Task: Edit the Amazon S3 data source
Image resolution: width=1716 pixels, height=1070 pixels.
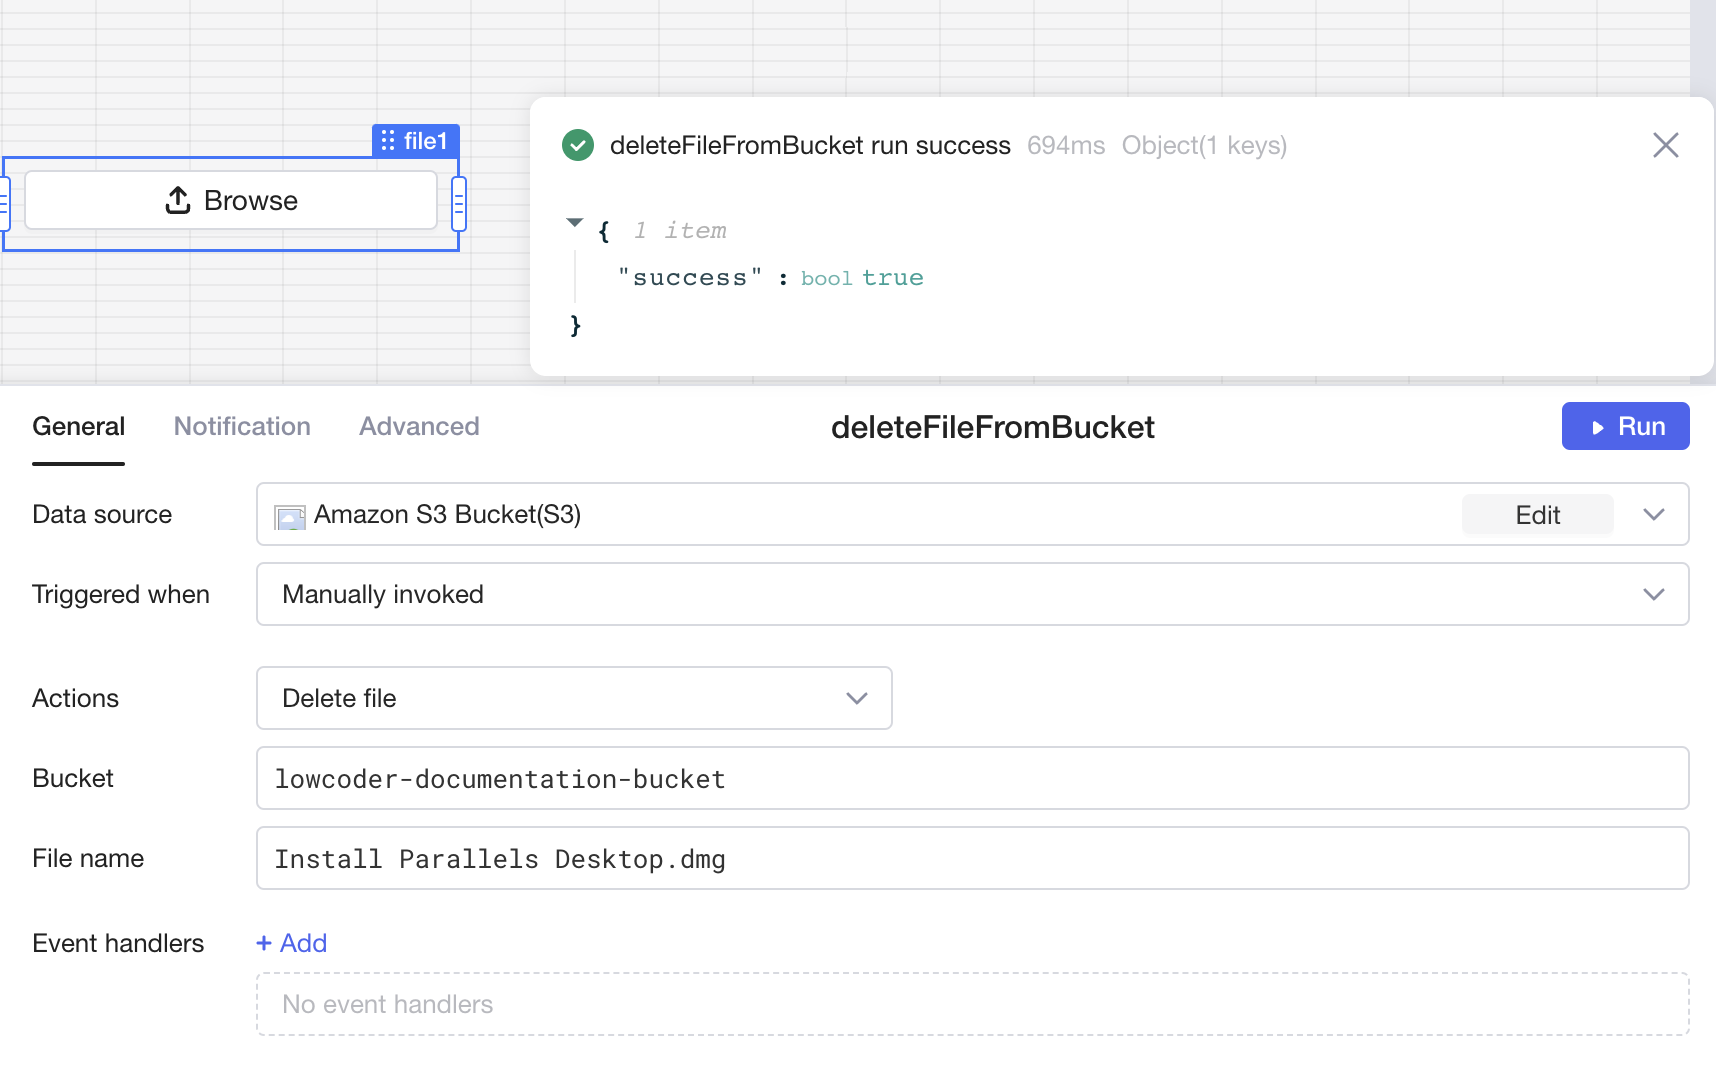Action: click(1536, 515)
